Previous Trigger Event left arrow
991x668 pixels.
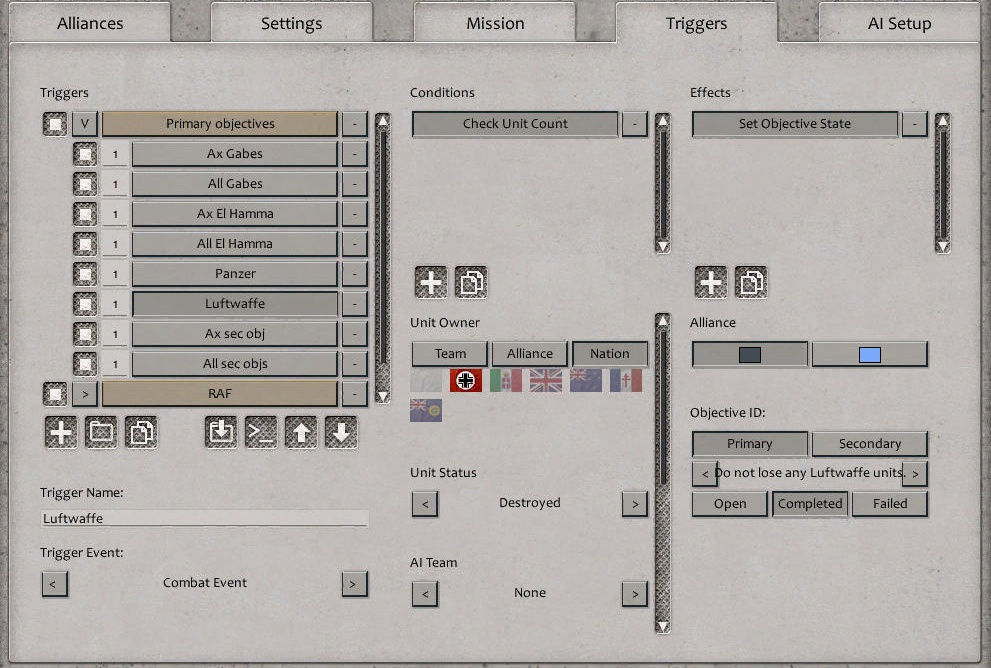click(x=54, y=584)
